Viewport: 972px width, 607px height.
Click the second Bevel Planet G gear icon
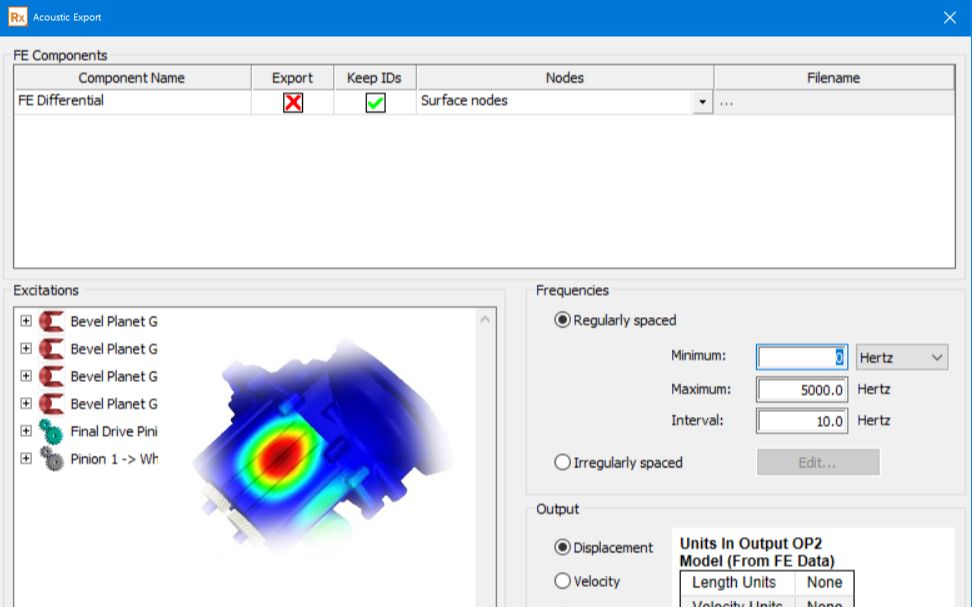tap(51, 348)
